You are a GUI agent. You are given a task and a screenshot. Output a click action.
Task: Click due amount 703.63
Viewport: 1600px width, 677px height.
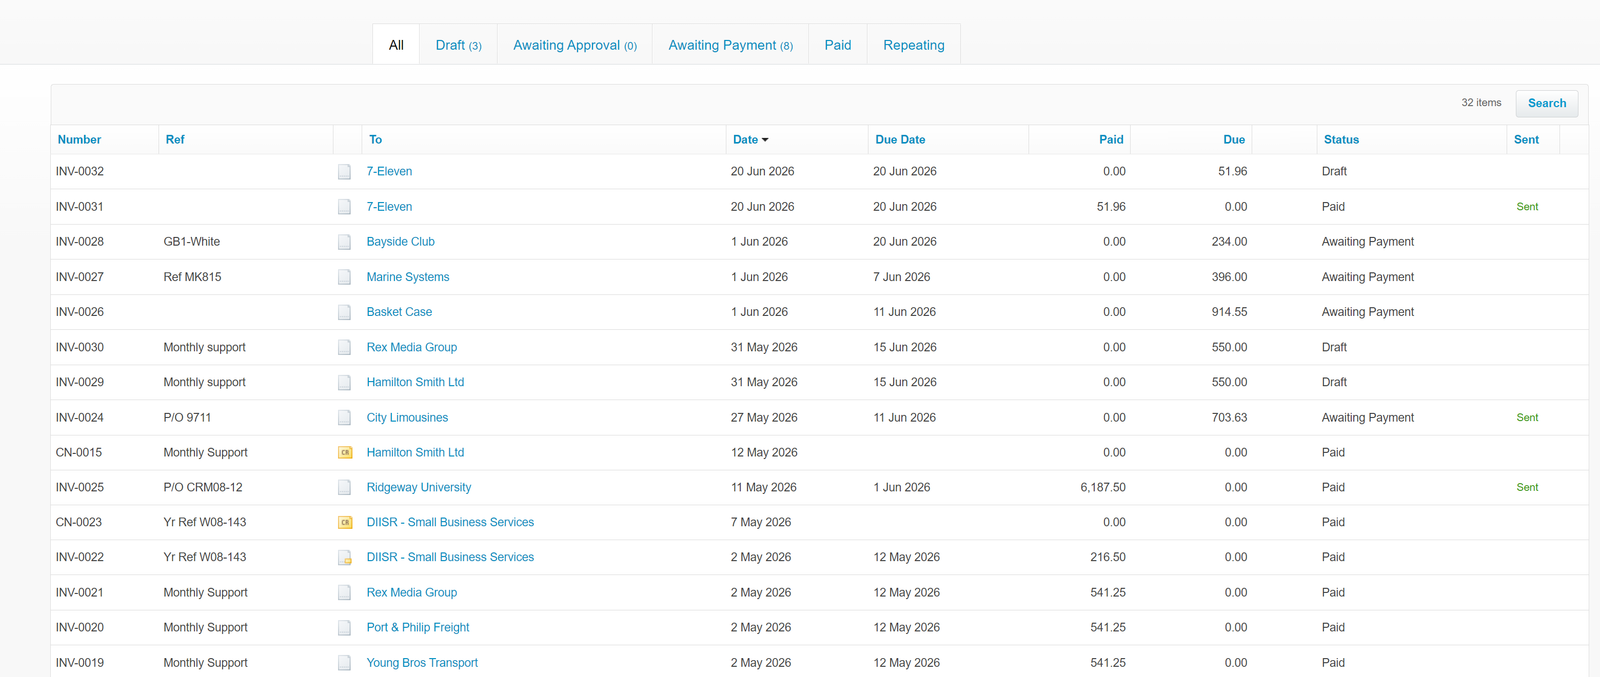(x=1229, y=417)
